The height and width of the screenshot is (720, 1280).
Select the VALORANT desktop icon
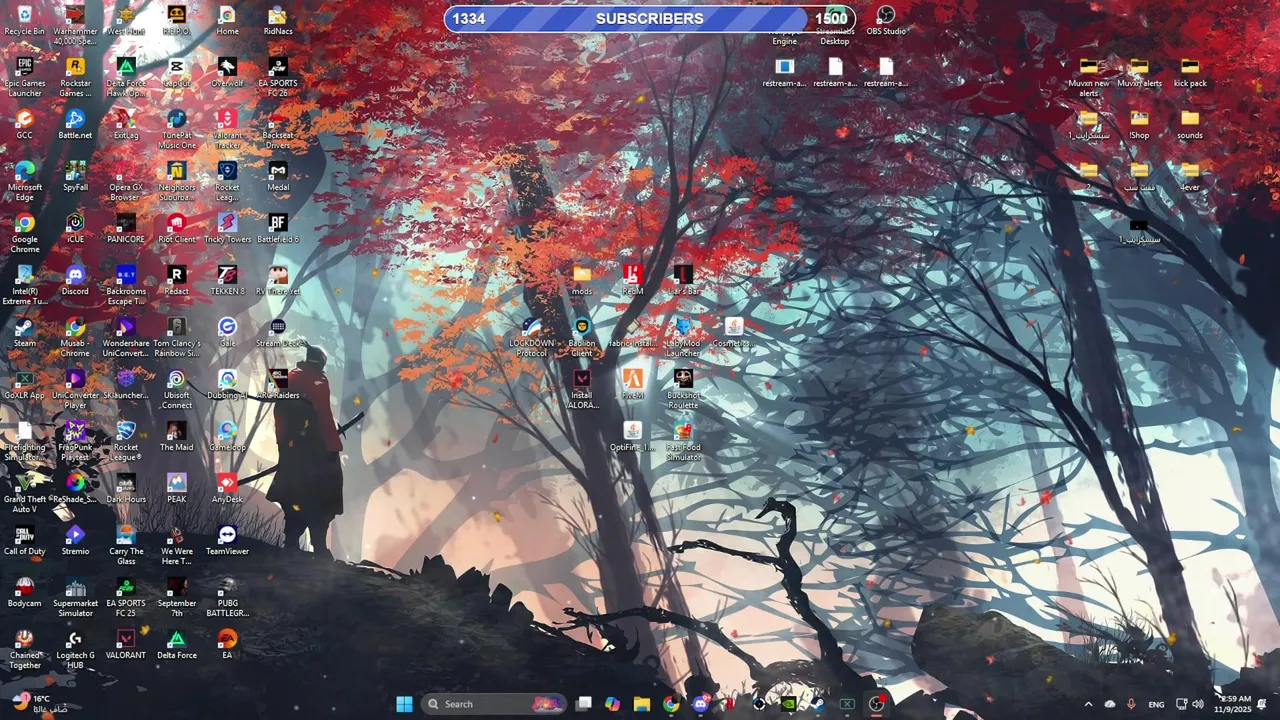126,644
